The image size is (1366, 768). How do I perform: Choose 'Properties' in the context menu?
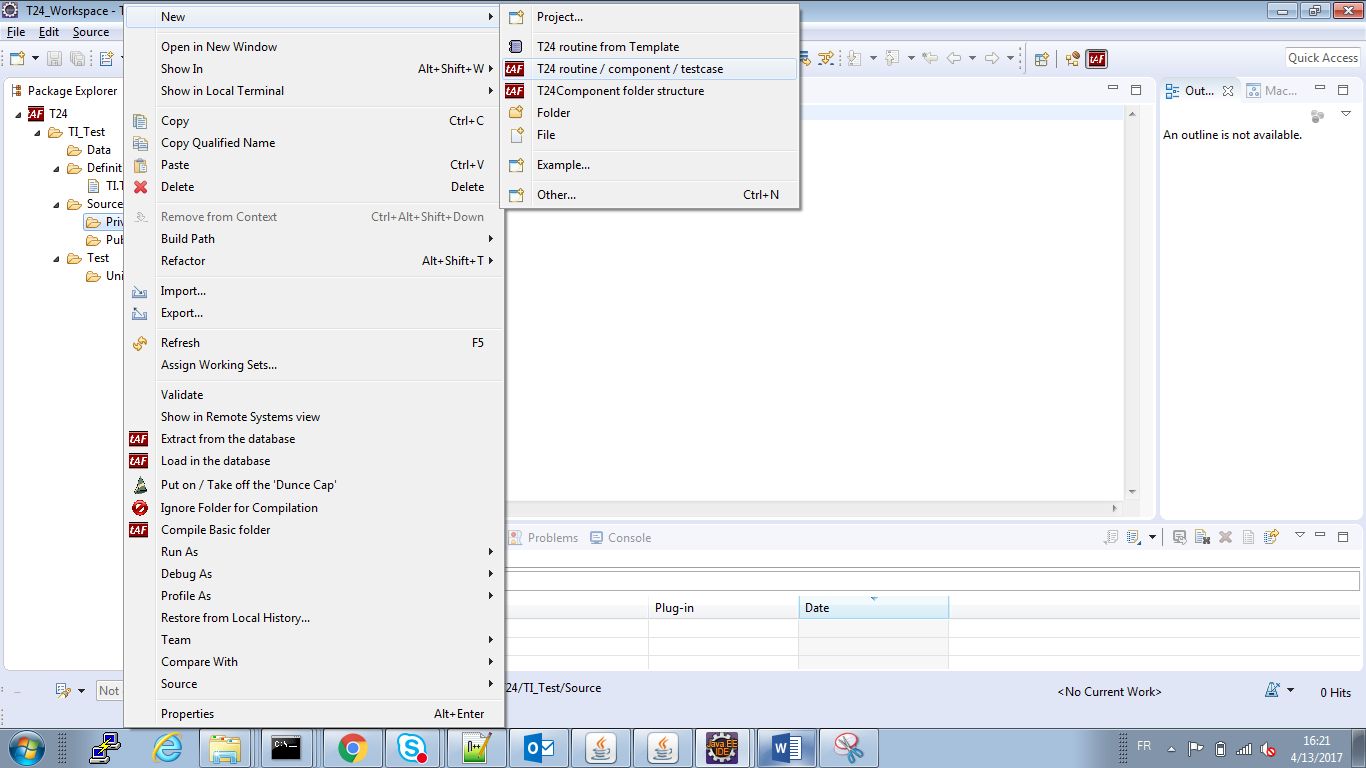(x=187, y=714)
